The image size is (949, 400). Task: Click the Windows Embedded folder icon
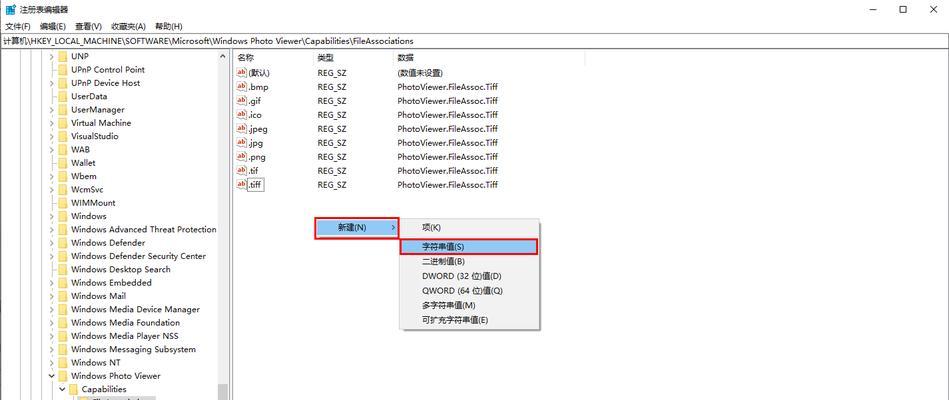coord(62,283)
